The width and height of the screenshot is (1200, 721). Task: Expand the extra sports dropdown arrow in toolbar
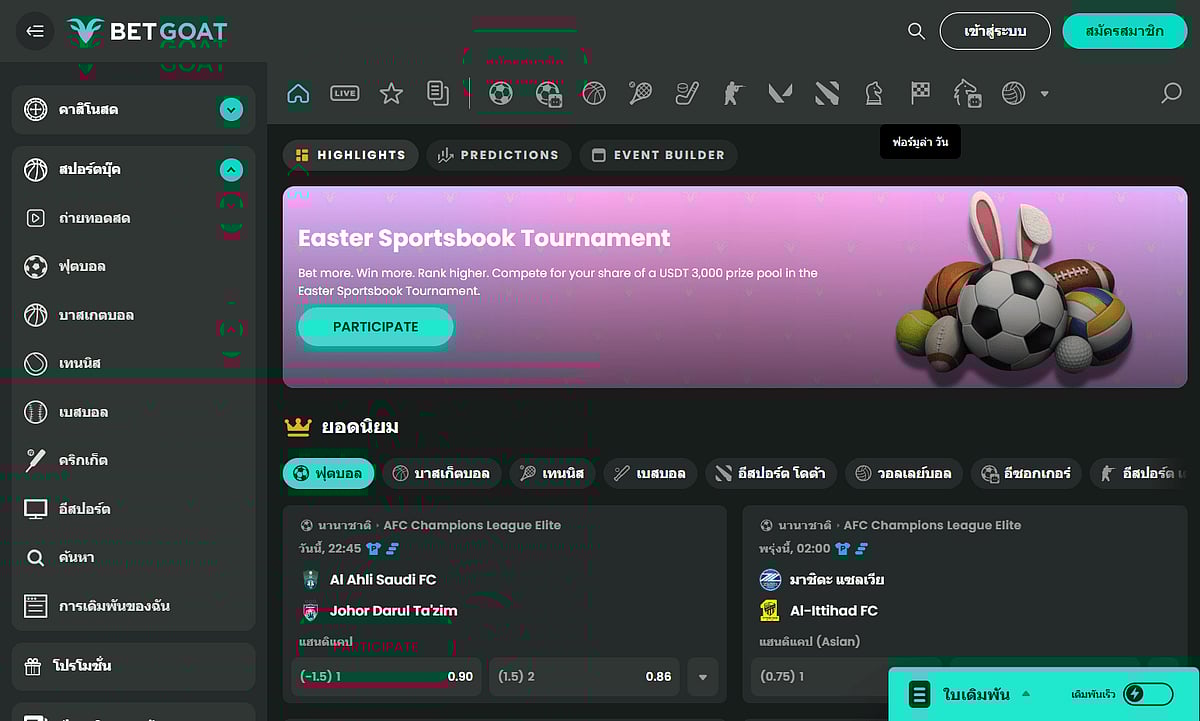click(1044, 93)
